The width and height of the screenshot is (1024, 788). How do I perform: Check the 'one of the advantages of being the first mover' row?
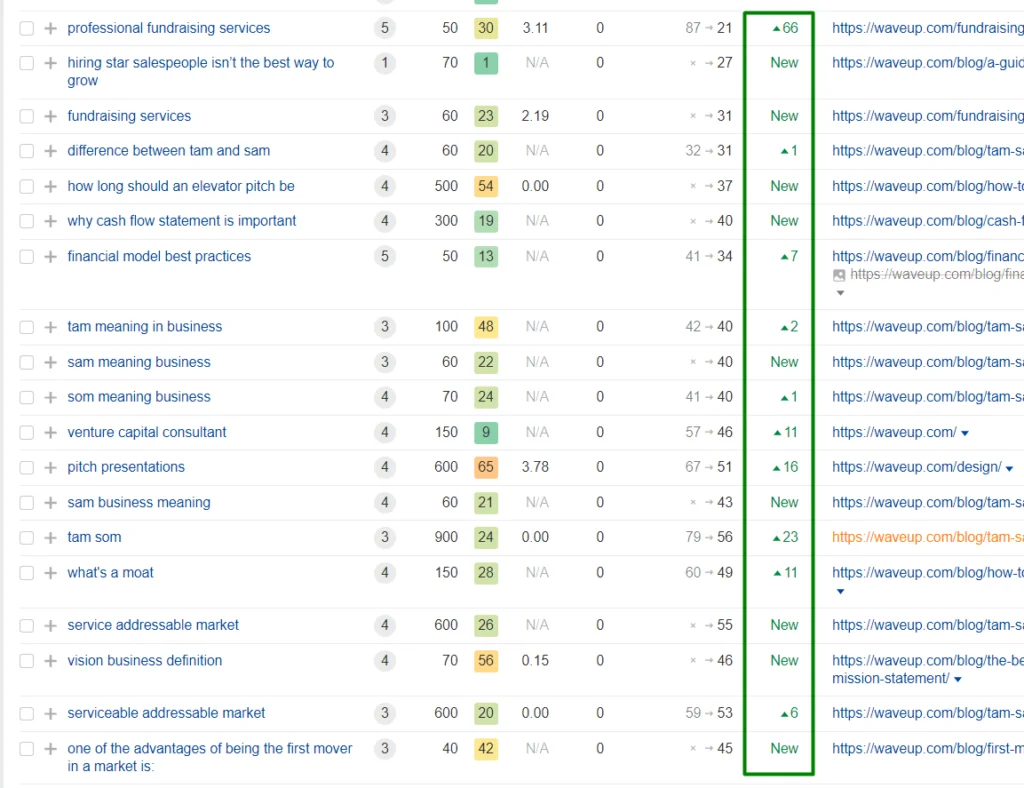[x=27, y=749]
